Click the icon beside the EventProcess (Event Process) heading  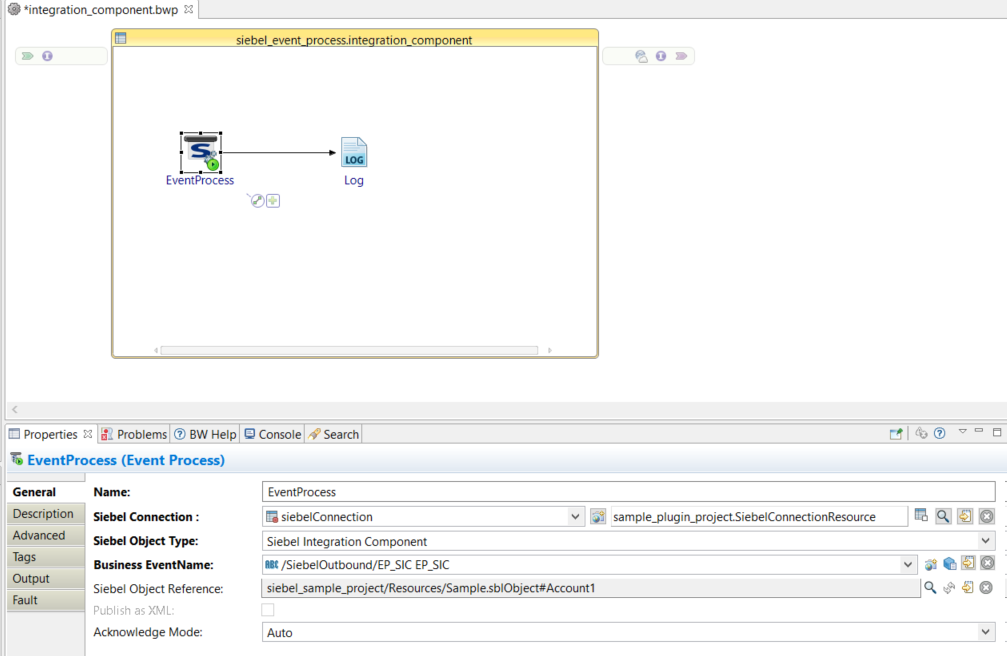(17, 459)
